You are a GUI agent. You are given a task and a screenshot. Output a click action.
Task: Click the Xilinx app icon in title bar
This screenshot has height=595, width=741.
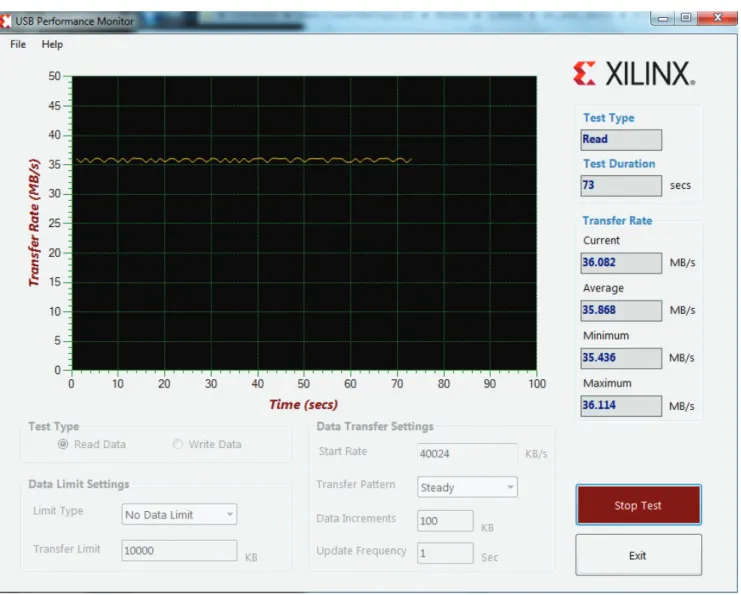click(x=5, y=21)
